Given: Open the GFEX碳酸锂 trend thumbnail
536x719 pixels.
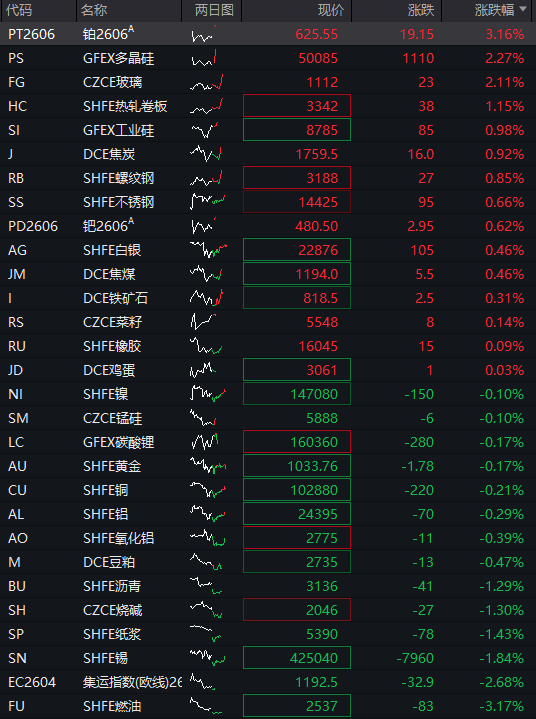Looking at the screenshot, I should (204, 442).
